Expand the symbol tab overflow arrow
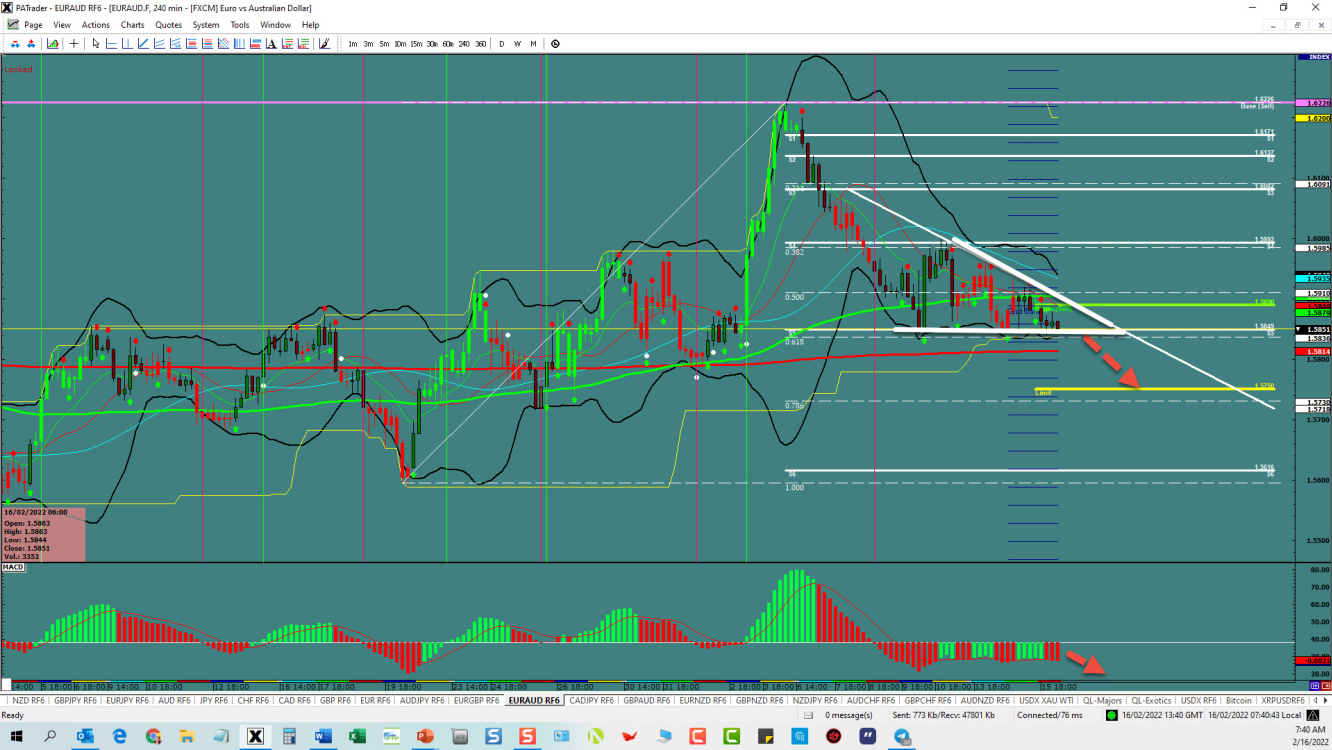This screenshot has width=1332, height=750. (1324, 700)
